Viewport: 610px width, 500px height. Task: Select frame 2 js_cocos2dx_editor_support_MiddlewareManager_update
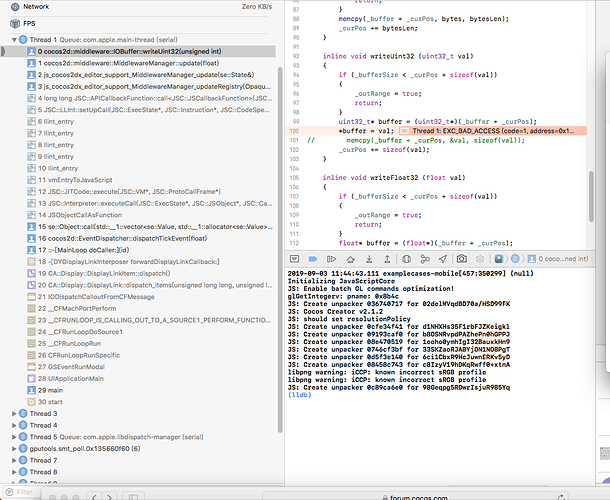138,75
